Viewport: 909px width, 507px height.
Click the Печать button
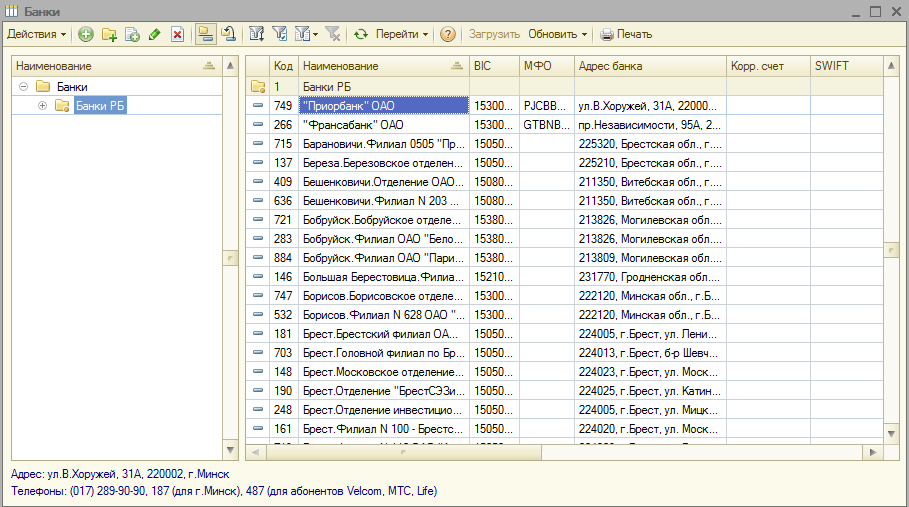tap(626, 34)
